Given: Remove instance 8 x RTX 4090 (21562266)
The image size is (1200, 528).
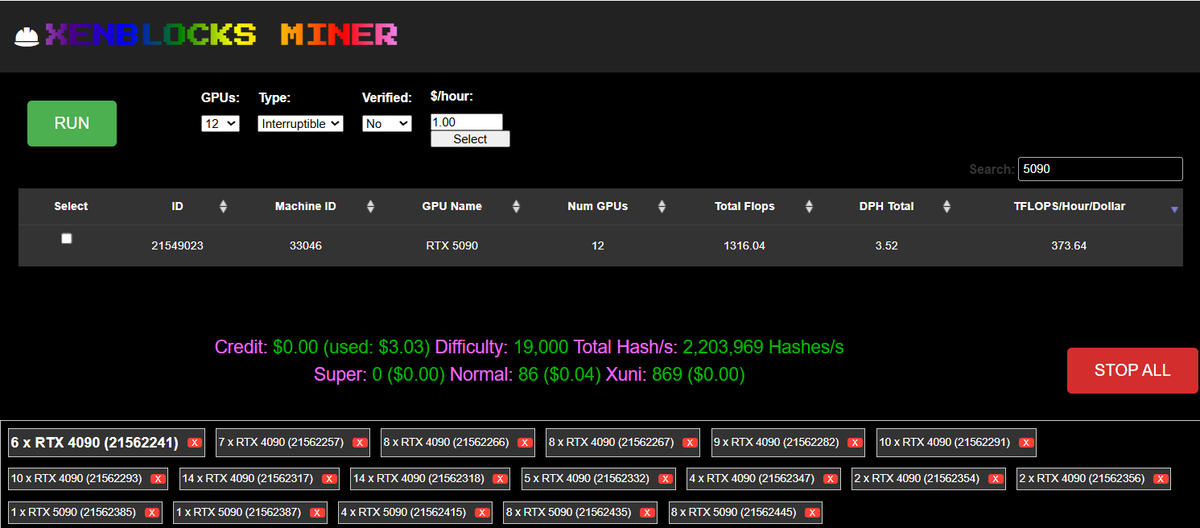Looking at the screenshot, I should pyautogui.click(x=524, y=442).
